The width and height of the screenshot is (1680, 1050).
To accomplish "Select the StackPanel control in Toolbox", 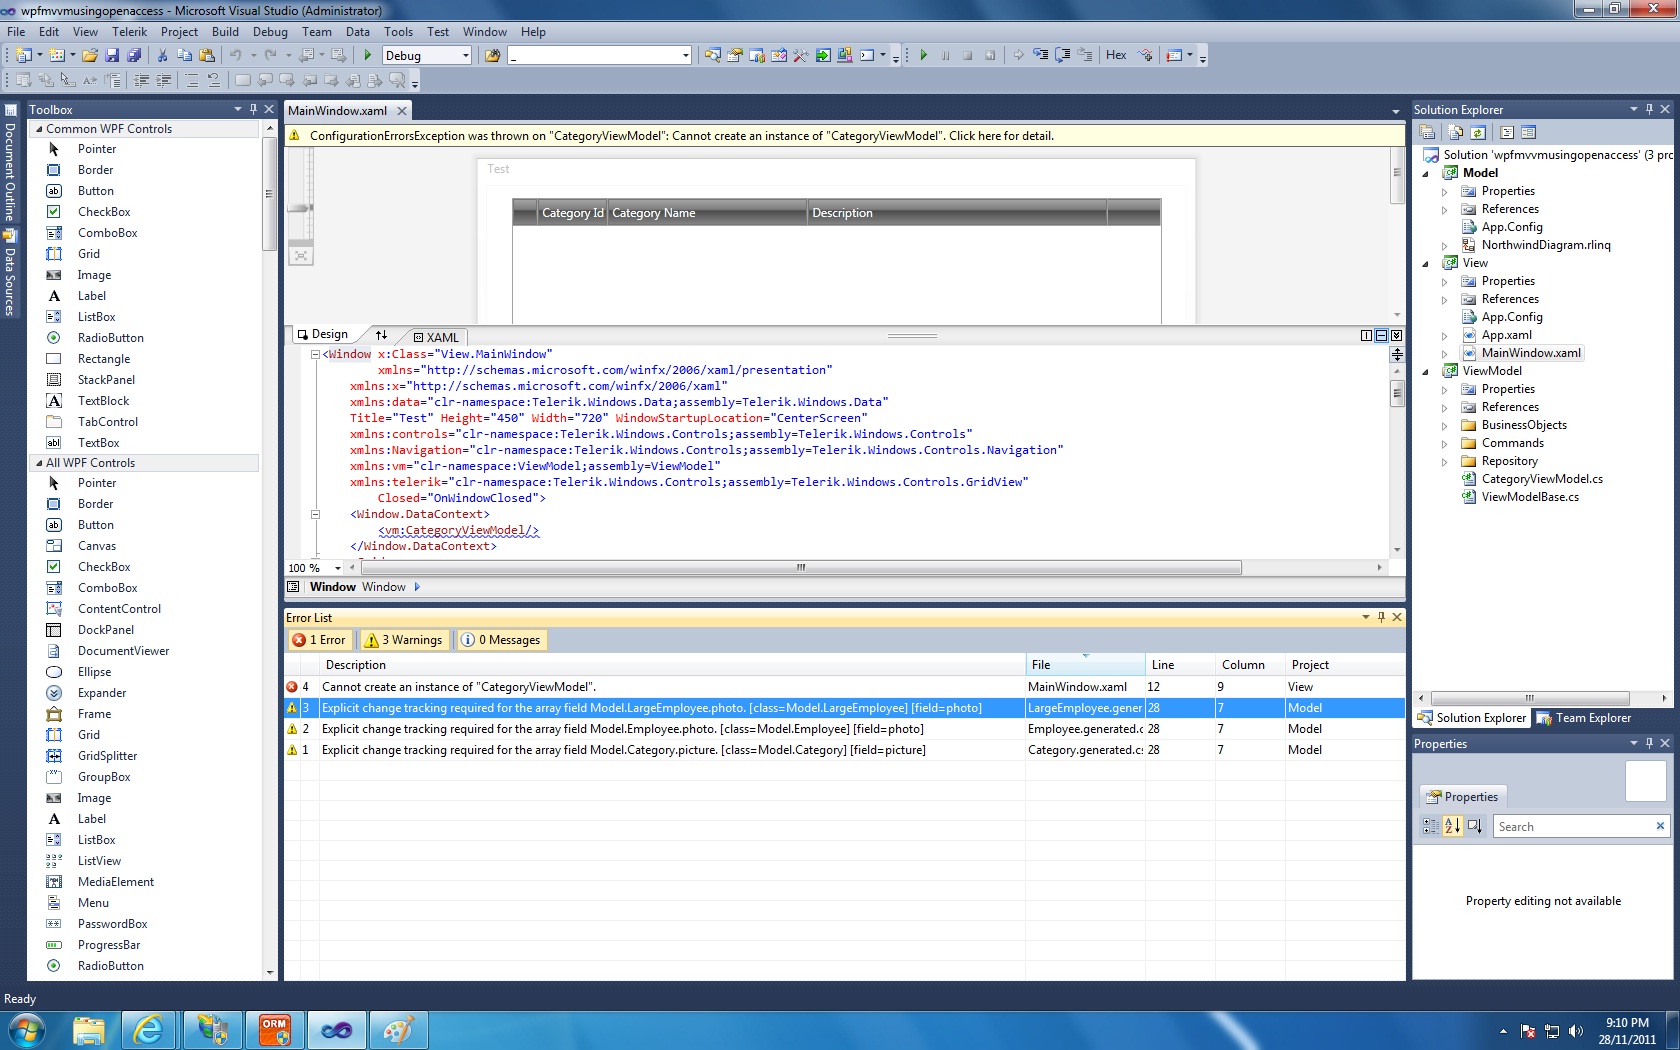I will tap(106, 380).
